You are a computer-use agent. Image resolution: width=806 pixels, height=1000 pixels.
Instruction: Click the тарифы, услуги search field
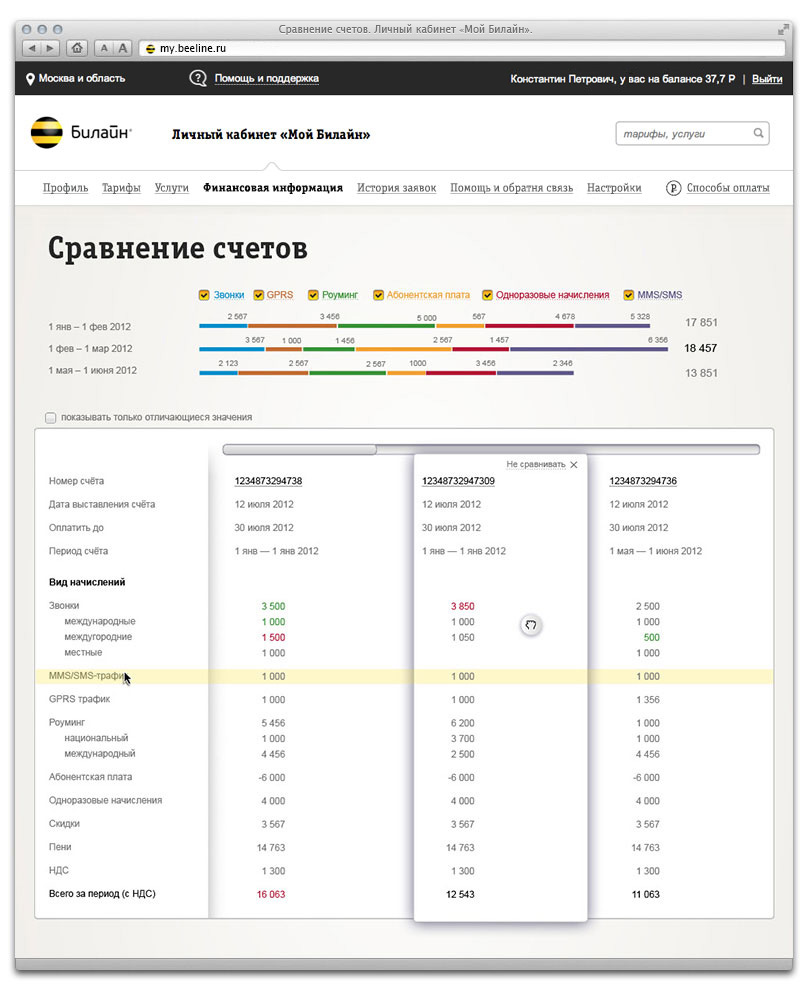click(683, 133)
